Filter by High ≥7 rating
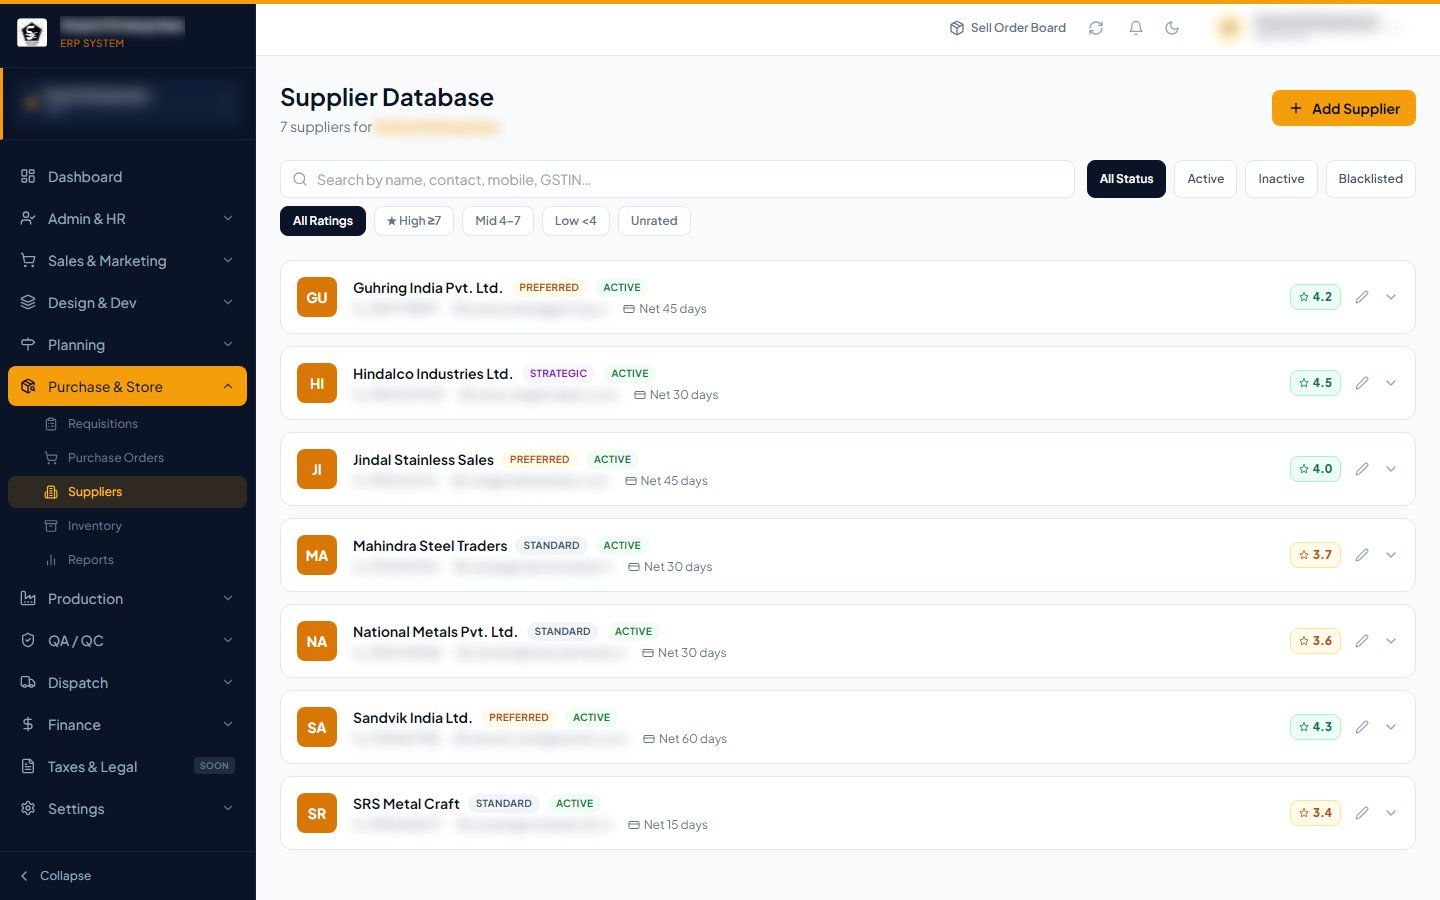Viewport: 1440px width, 900px height. [414, 221]
